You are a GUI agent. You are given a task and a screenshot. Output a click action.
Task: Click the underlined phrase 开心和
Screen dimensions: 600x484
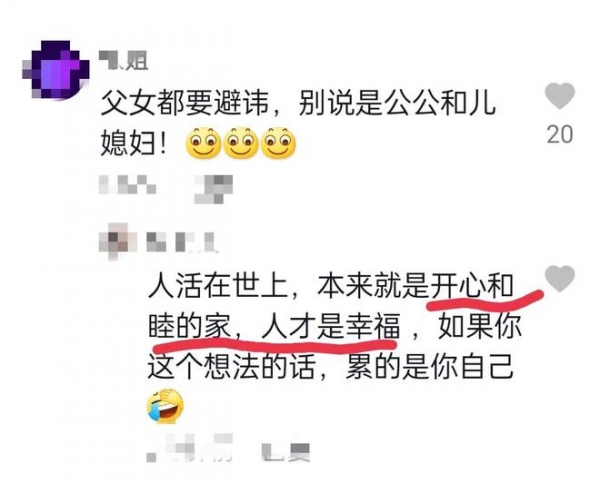click(472, 286)
